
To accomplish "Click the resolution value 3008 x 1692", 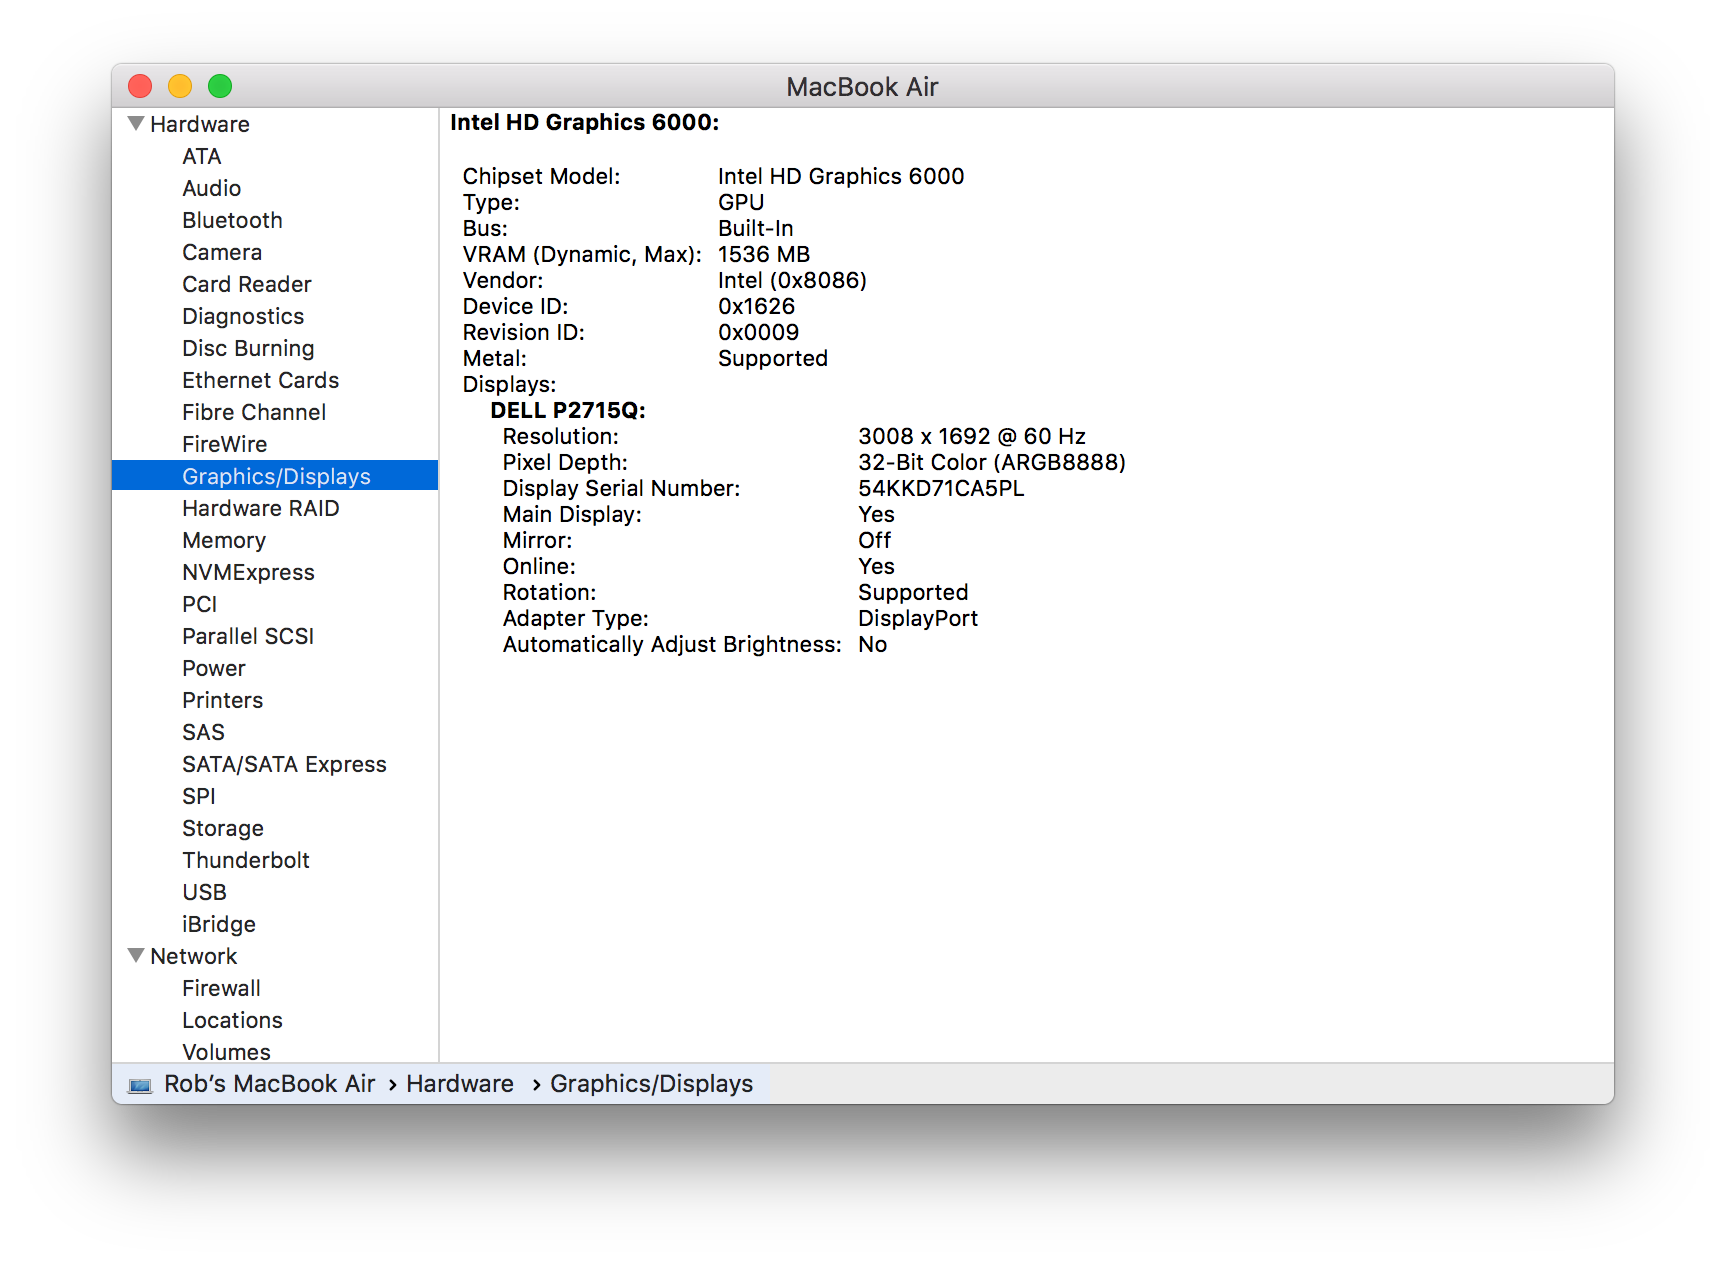I will [x=972, y=436].
